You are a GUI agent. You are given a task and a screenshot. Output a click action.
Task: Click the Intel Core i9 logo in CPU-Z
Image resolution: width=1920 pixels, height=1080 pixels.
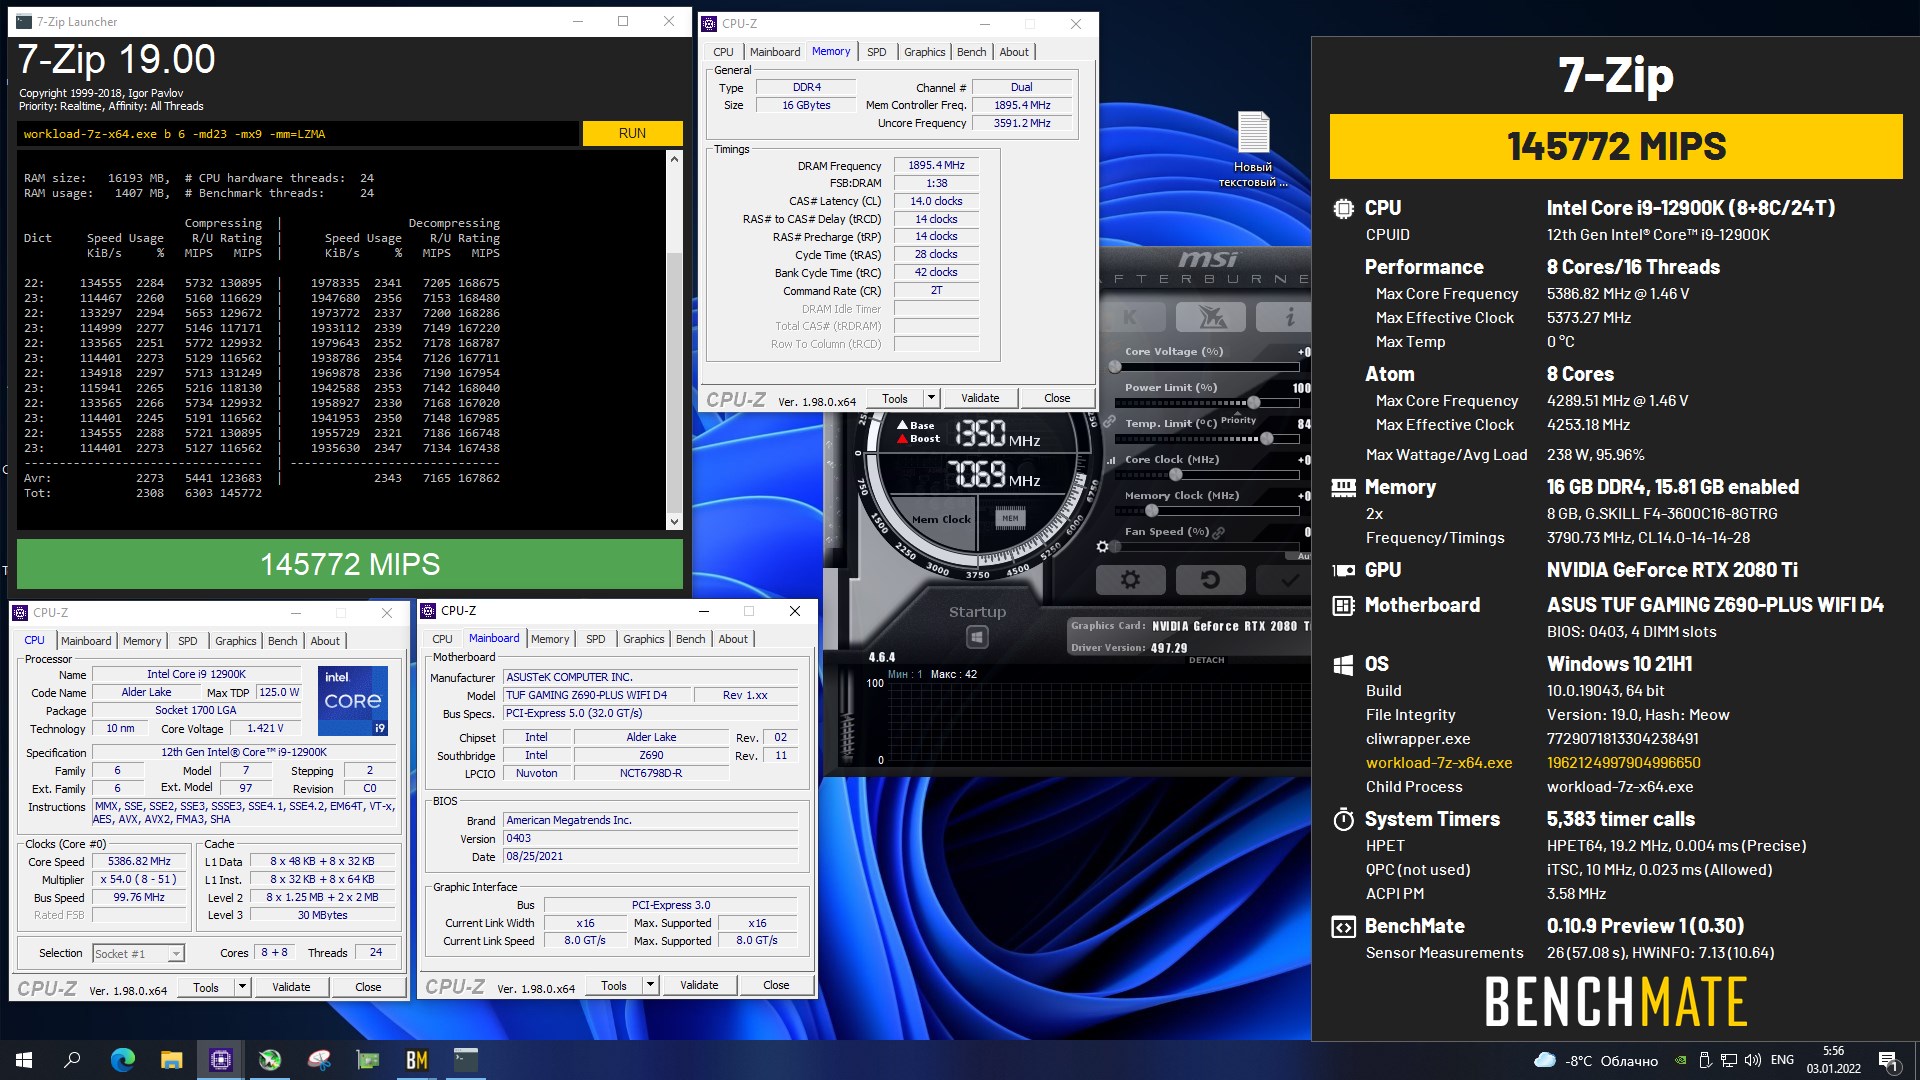click(x=353, y=700)
